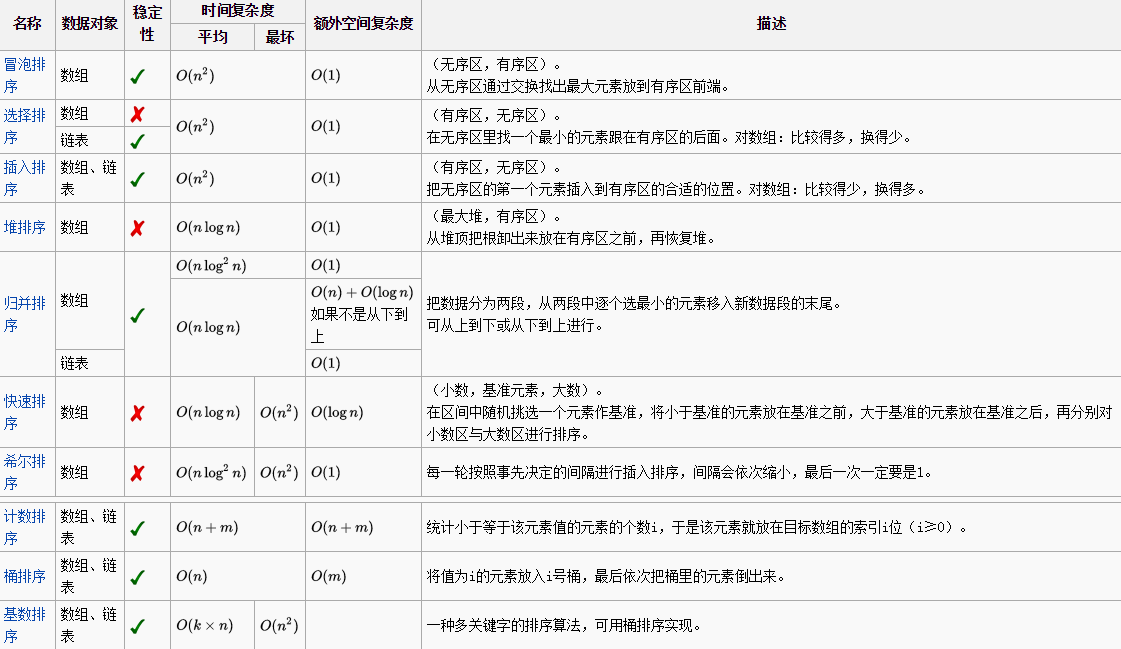
Task: Click the description starting 在区间中随机挑选
Action: [769, 423]
